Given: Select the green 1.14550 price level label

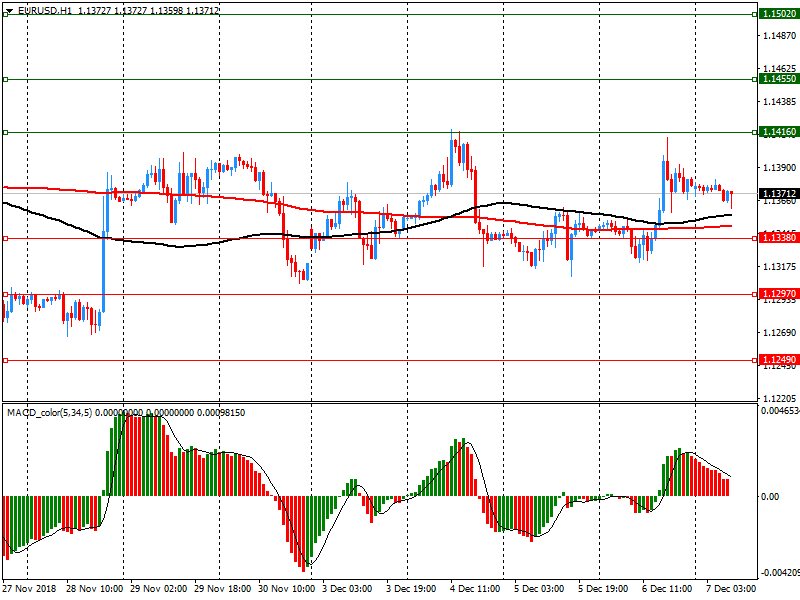Looking at the screenshot, I should click(x=778, y=79).
